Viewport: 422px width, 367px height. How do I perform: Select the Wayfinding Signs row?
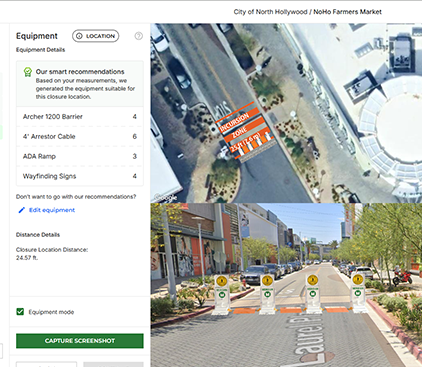tap(80, 176)
